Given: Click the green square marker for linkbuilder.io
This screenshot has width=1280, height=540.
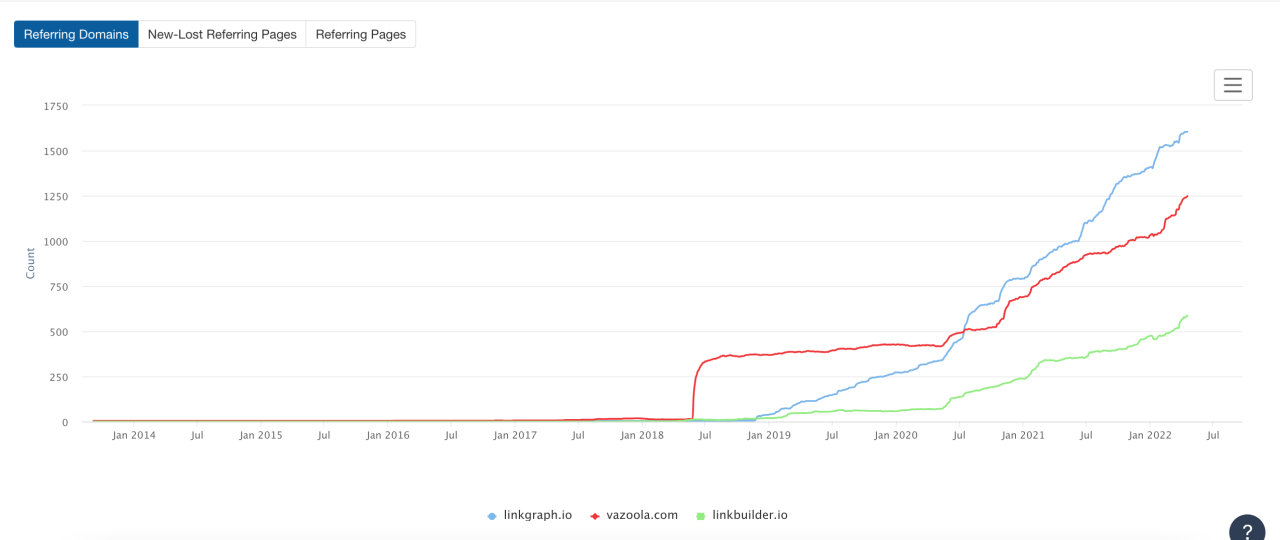Looking at the screenshot, I should coord(701,516).
